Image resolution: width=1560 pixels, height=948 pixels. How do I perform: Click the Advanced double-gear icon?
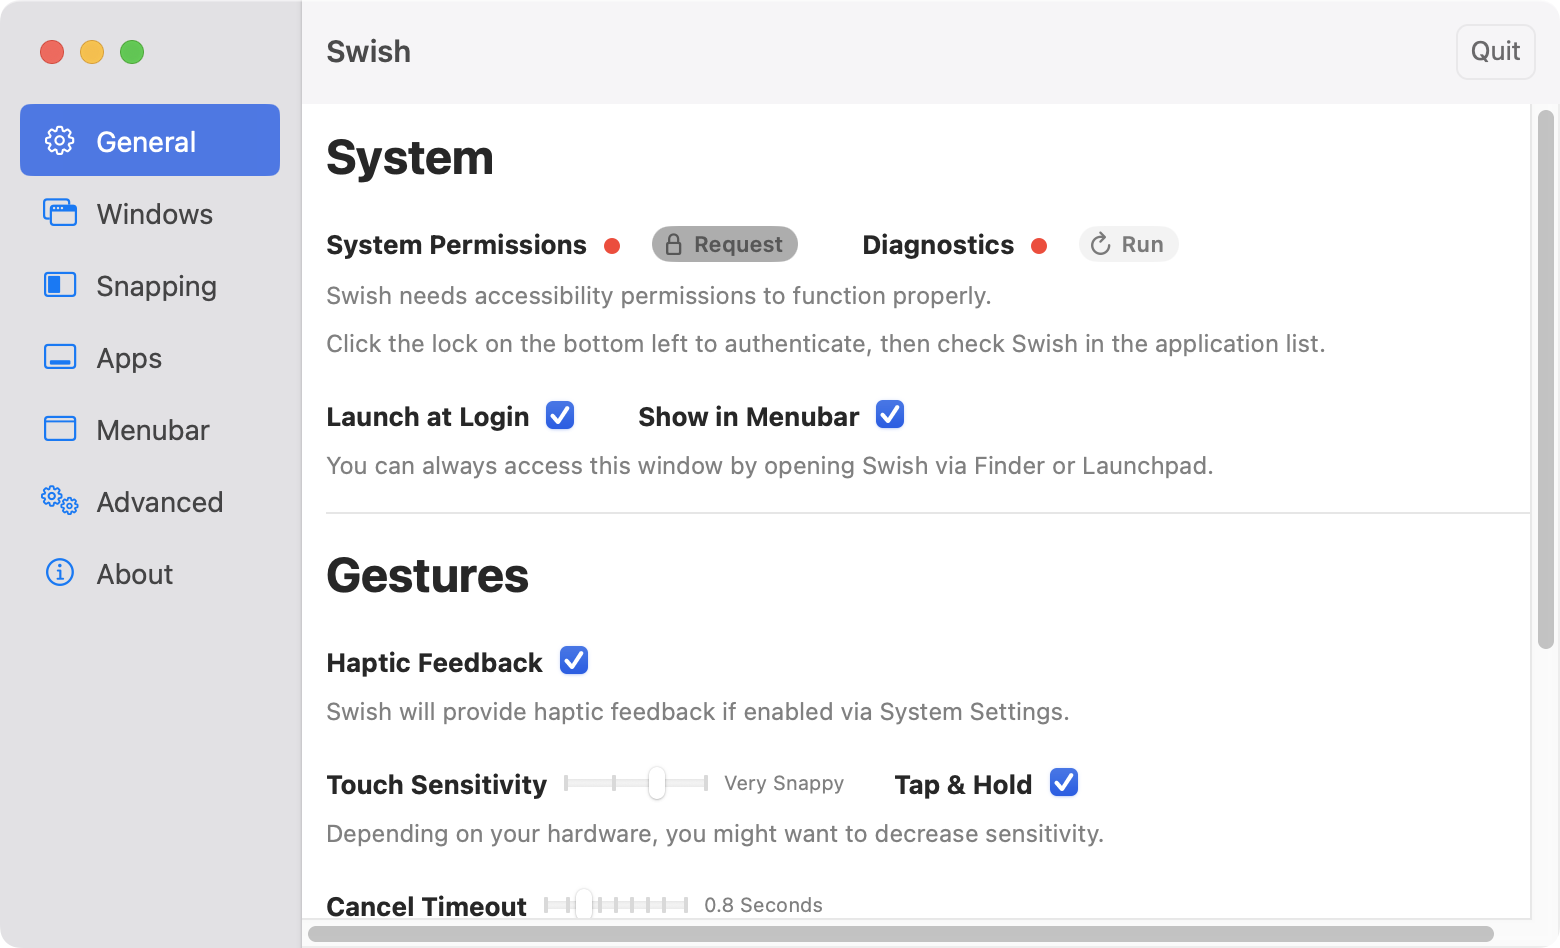click(x=60, y=501)
